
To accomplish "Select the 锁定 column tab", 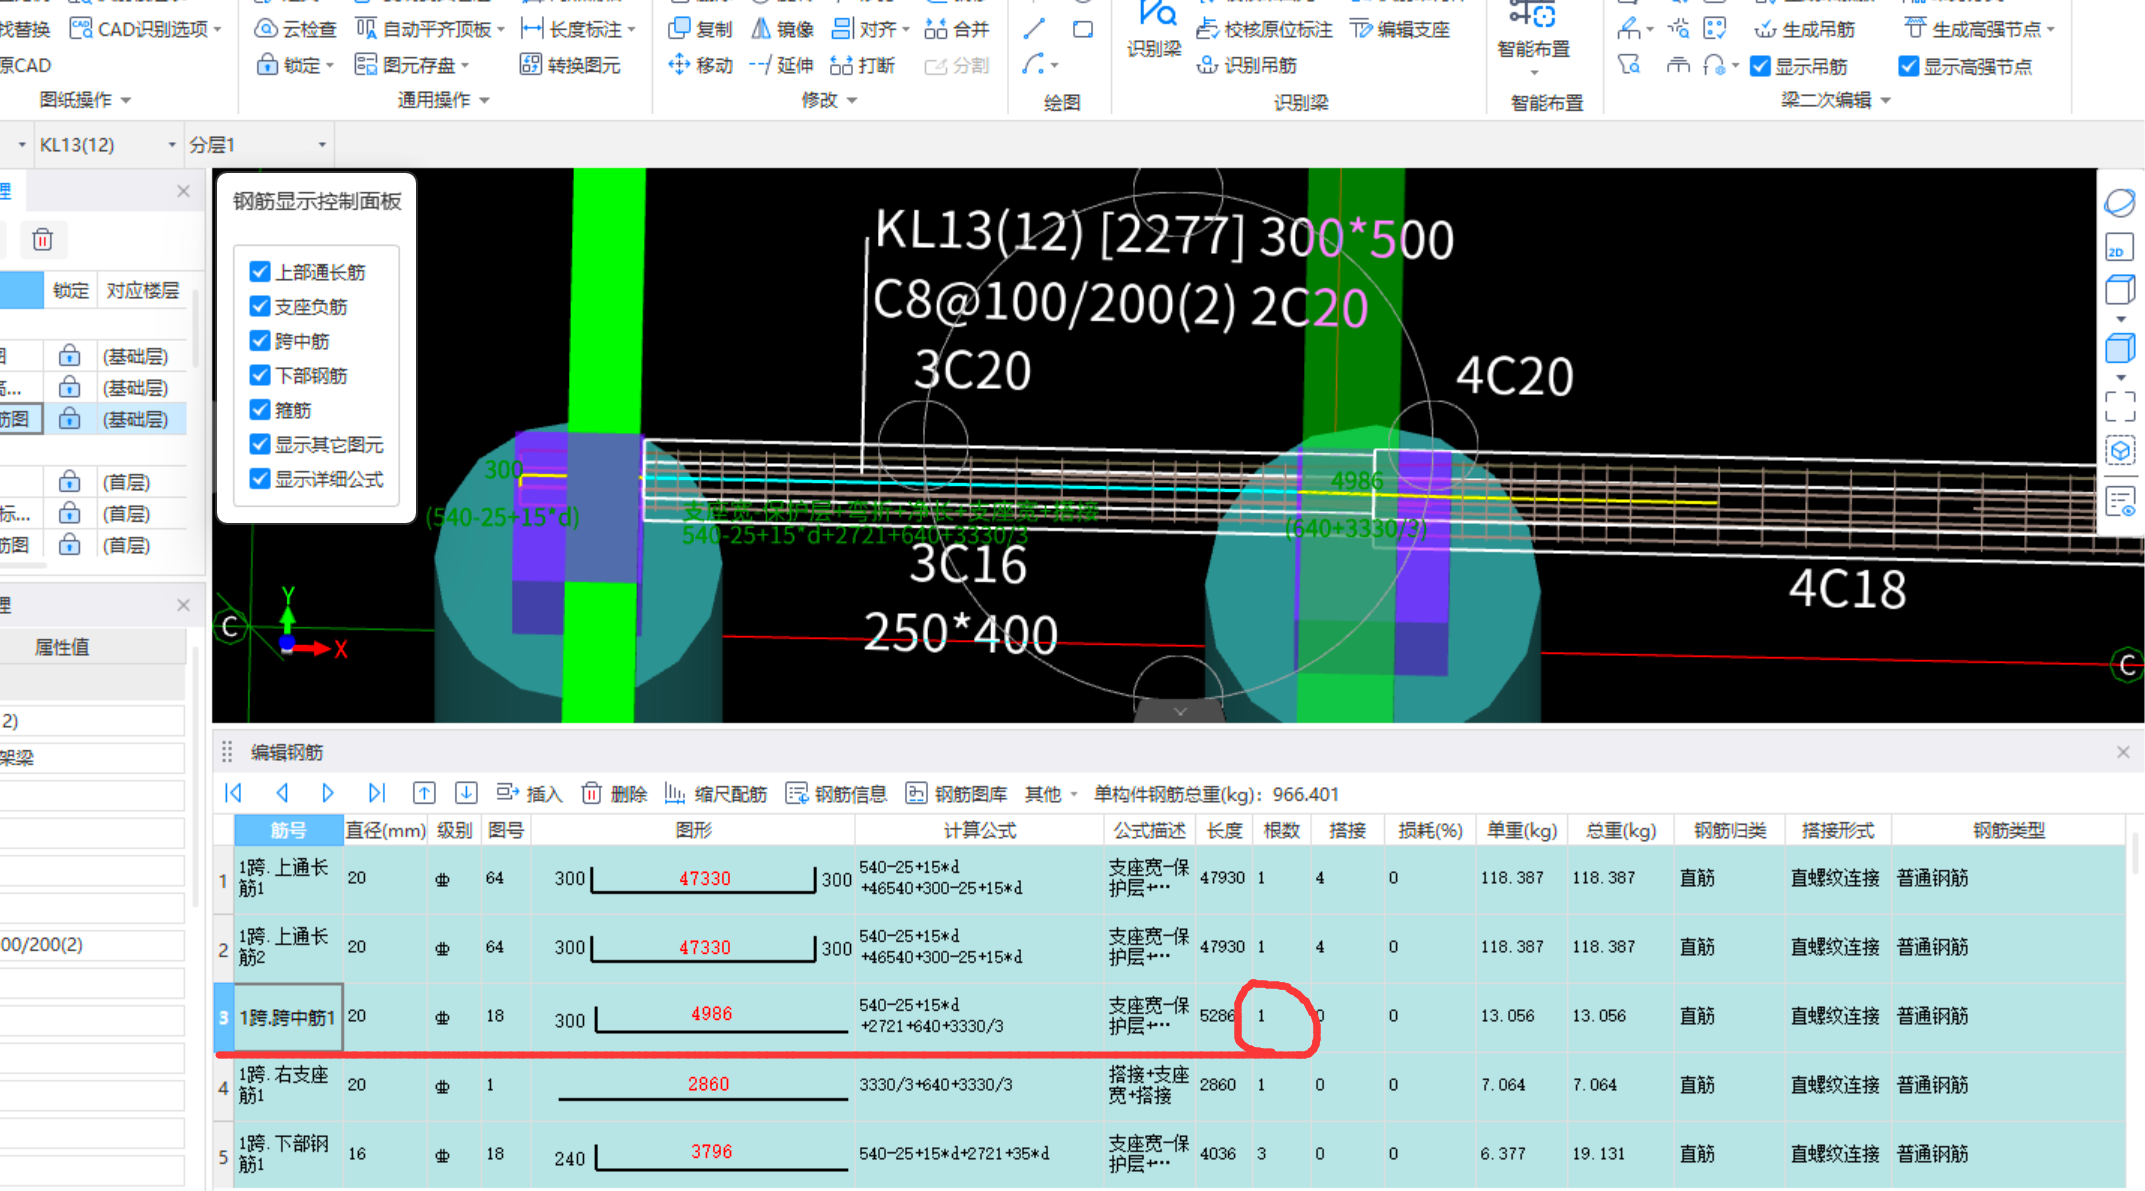I will click(71, 290).
